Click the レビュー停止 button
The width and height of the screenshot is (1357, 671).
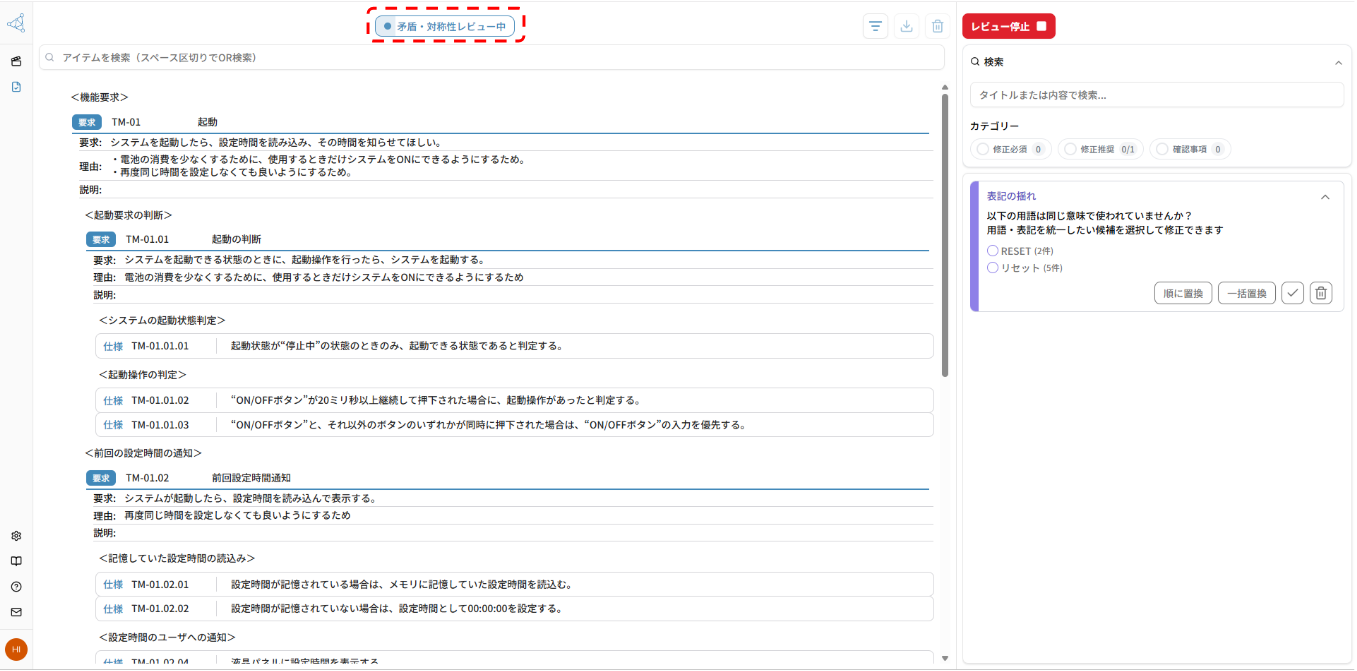click(1008, 27)
